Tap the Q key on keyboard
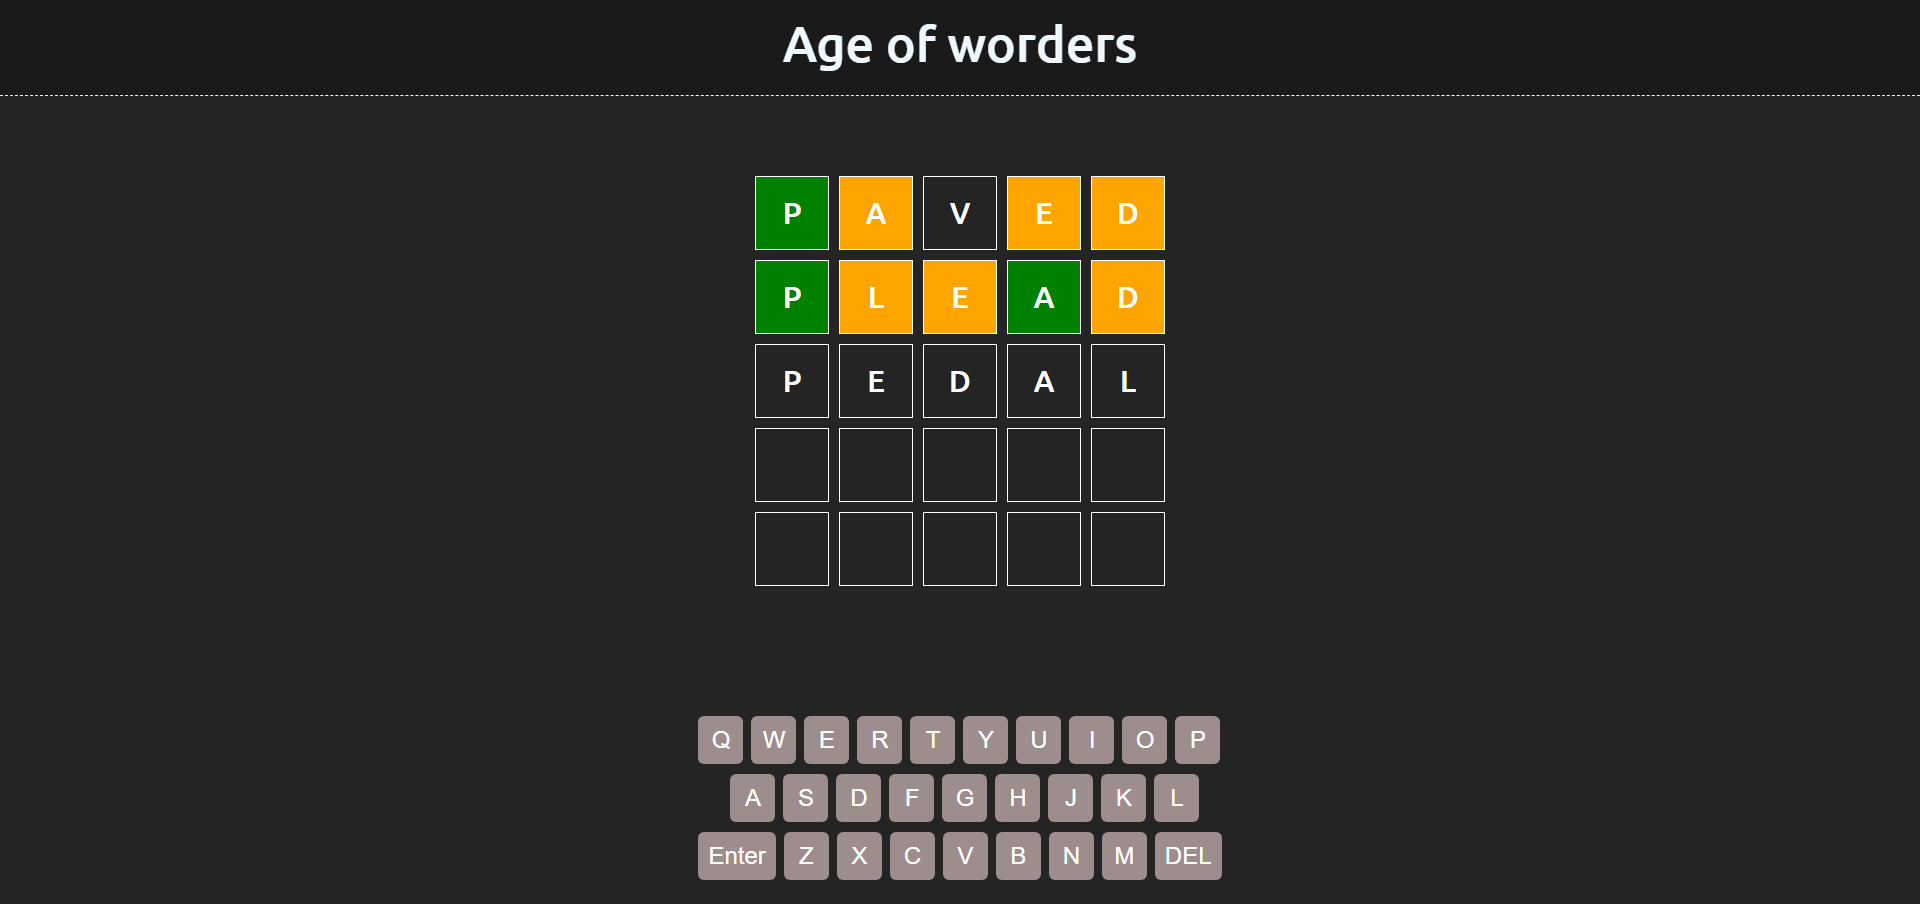The height and width of the screenshot is (904, 1924). click(720, 740)
